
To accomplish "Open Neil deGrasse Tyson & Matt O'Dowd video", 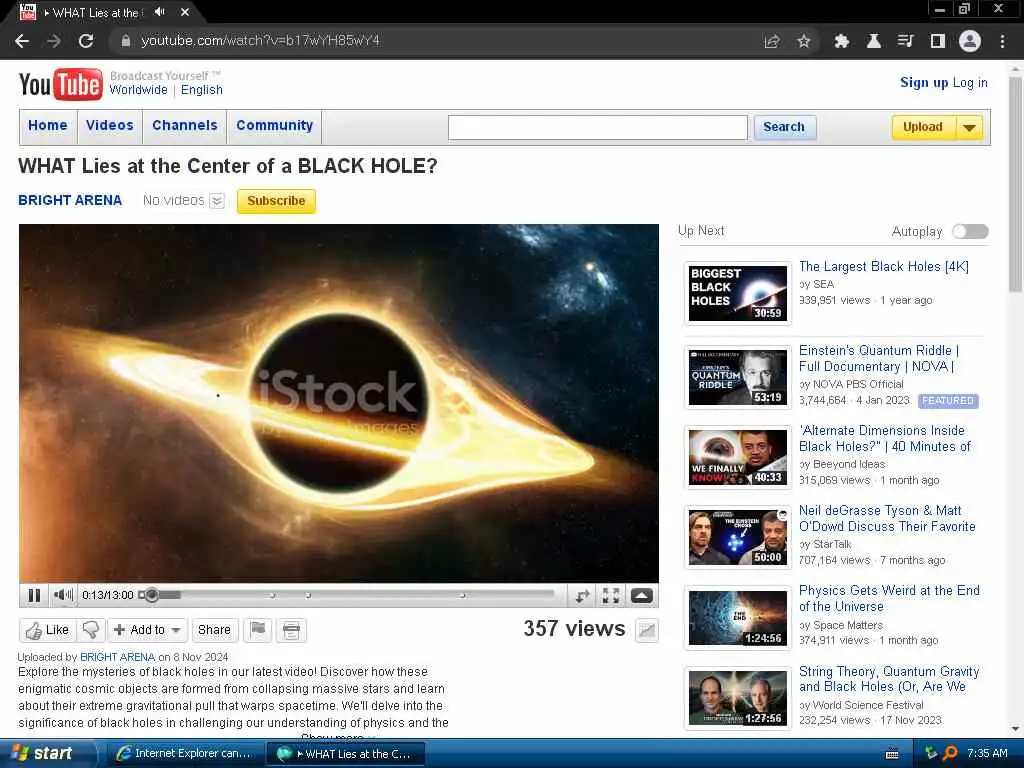I will 887,519.
